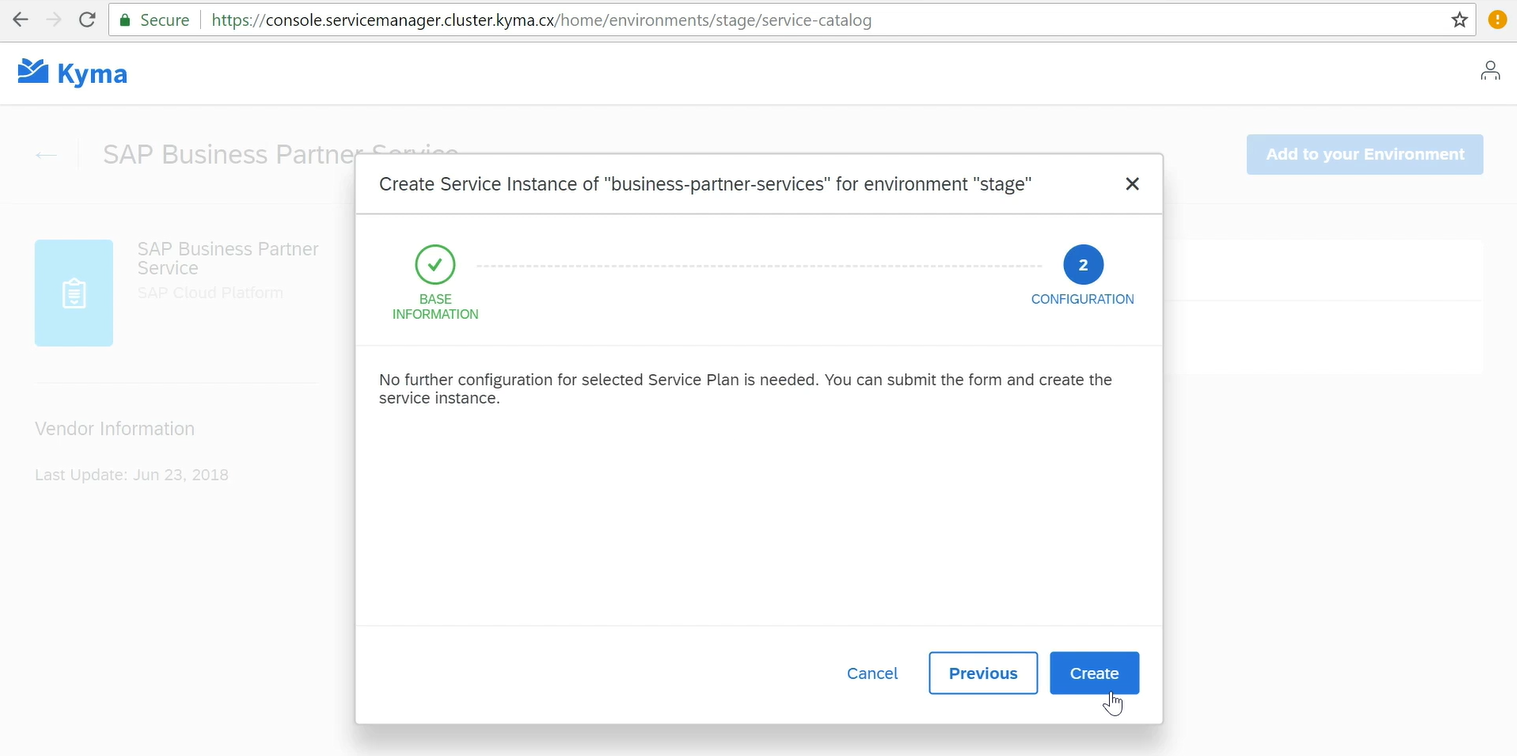
Task: Click 'Last Update: Jun 23, 2018' text
Action: pos(132,475)
